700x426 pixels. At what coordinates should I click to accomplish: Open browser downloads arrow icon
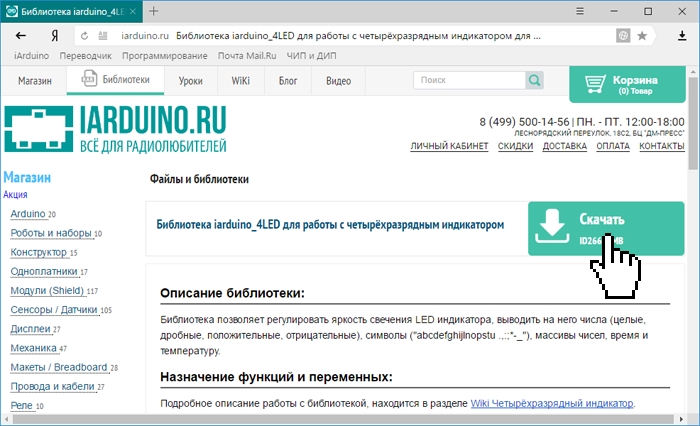coord(682,36)
